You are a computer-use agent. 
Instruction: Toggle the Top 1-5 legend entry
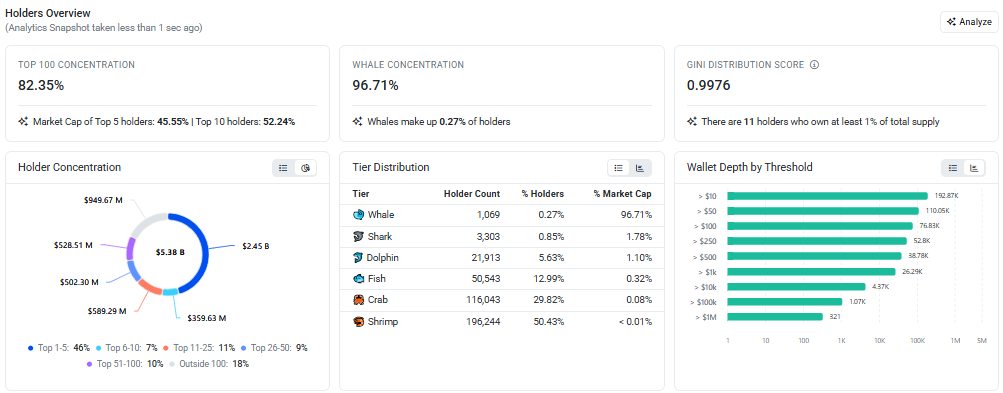tap(58, 348)
